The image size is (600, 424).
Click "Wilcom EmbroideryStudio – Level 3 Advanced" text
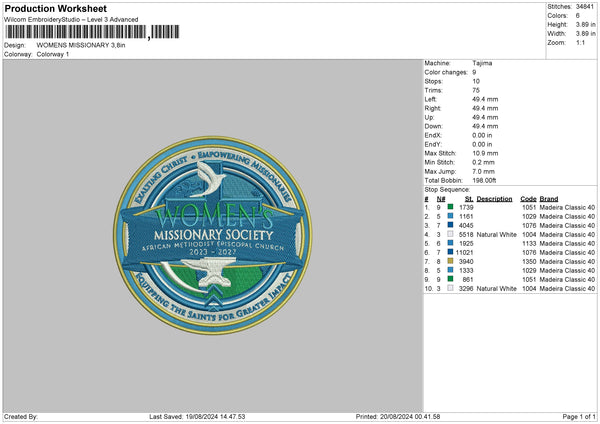71,20
